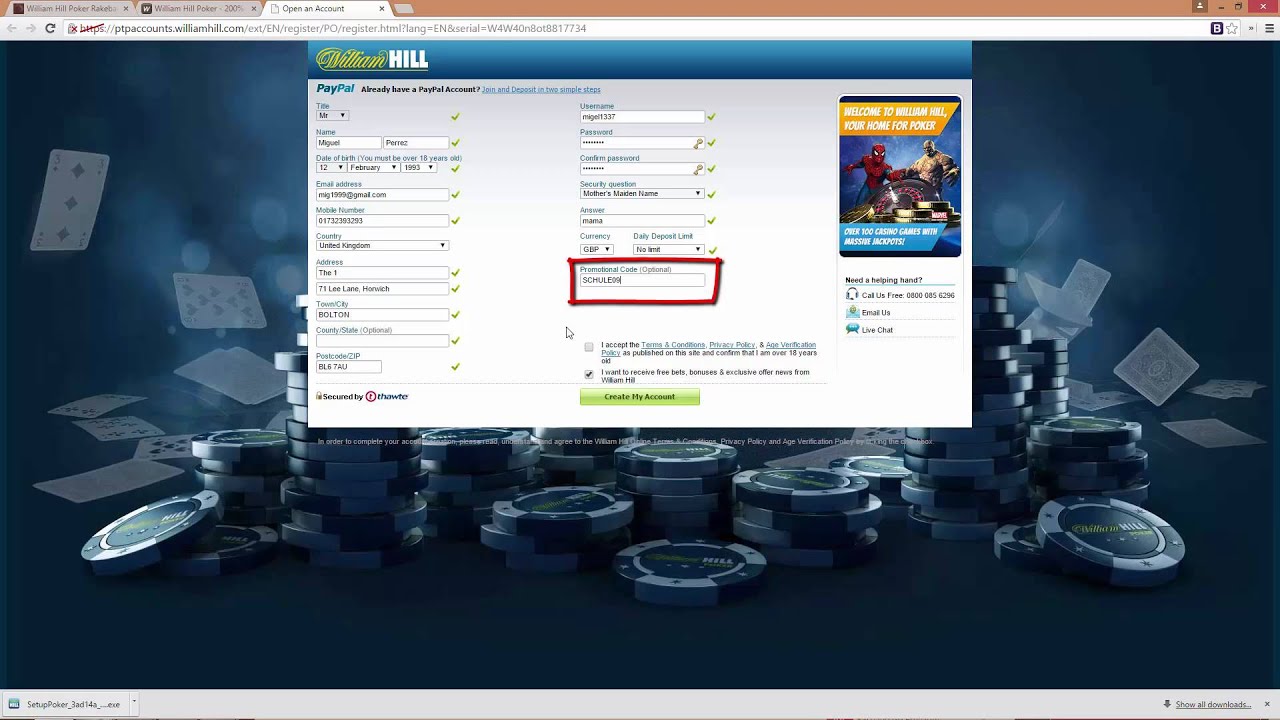
Task: Click the first name field with Miguel
Action: [348, 143]
